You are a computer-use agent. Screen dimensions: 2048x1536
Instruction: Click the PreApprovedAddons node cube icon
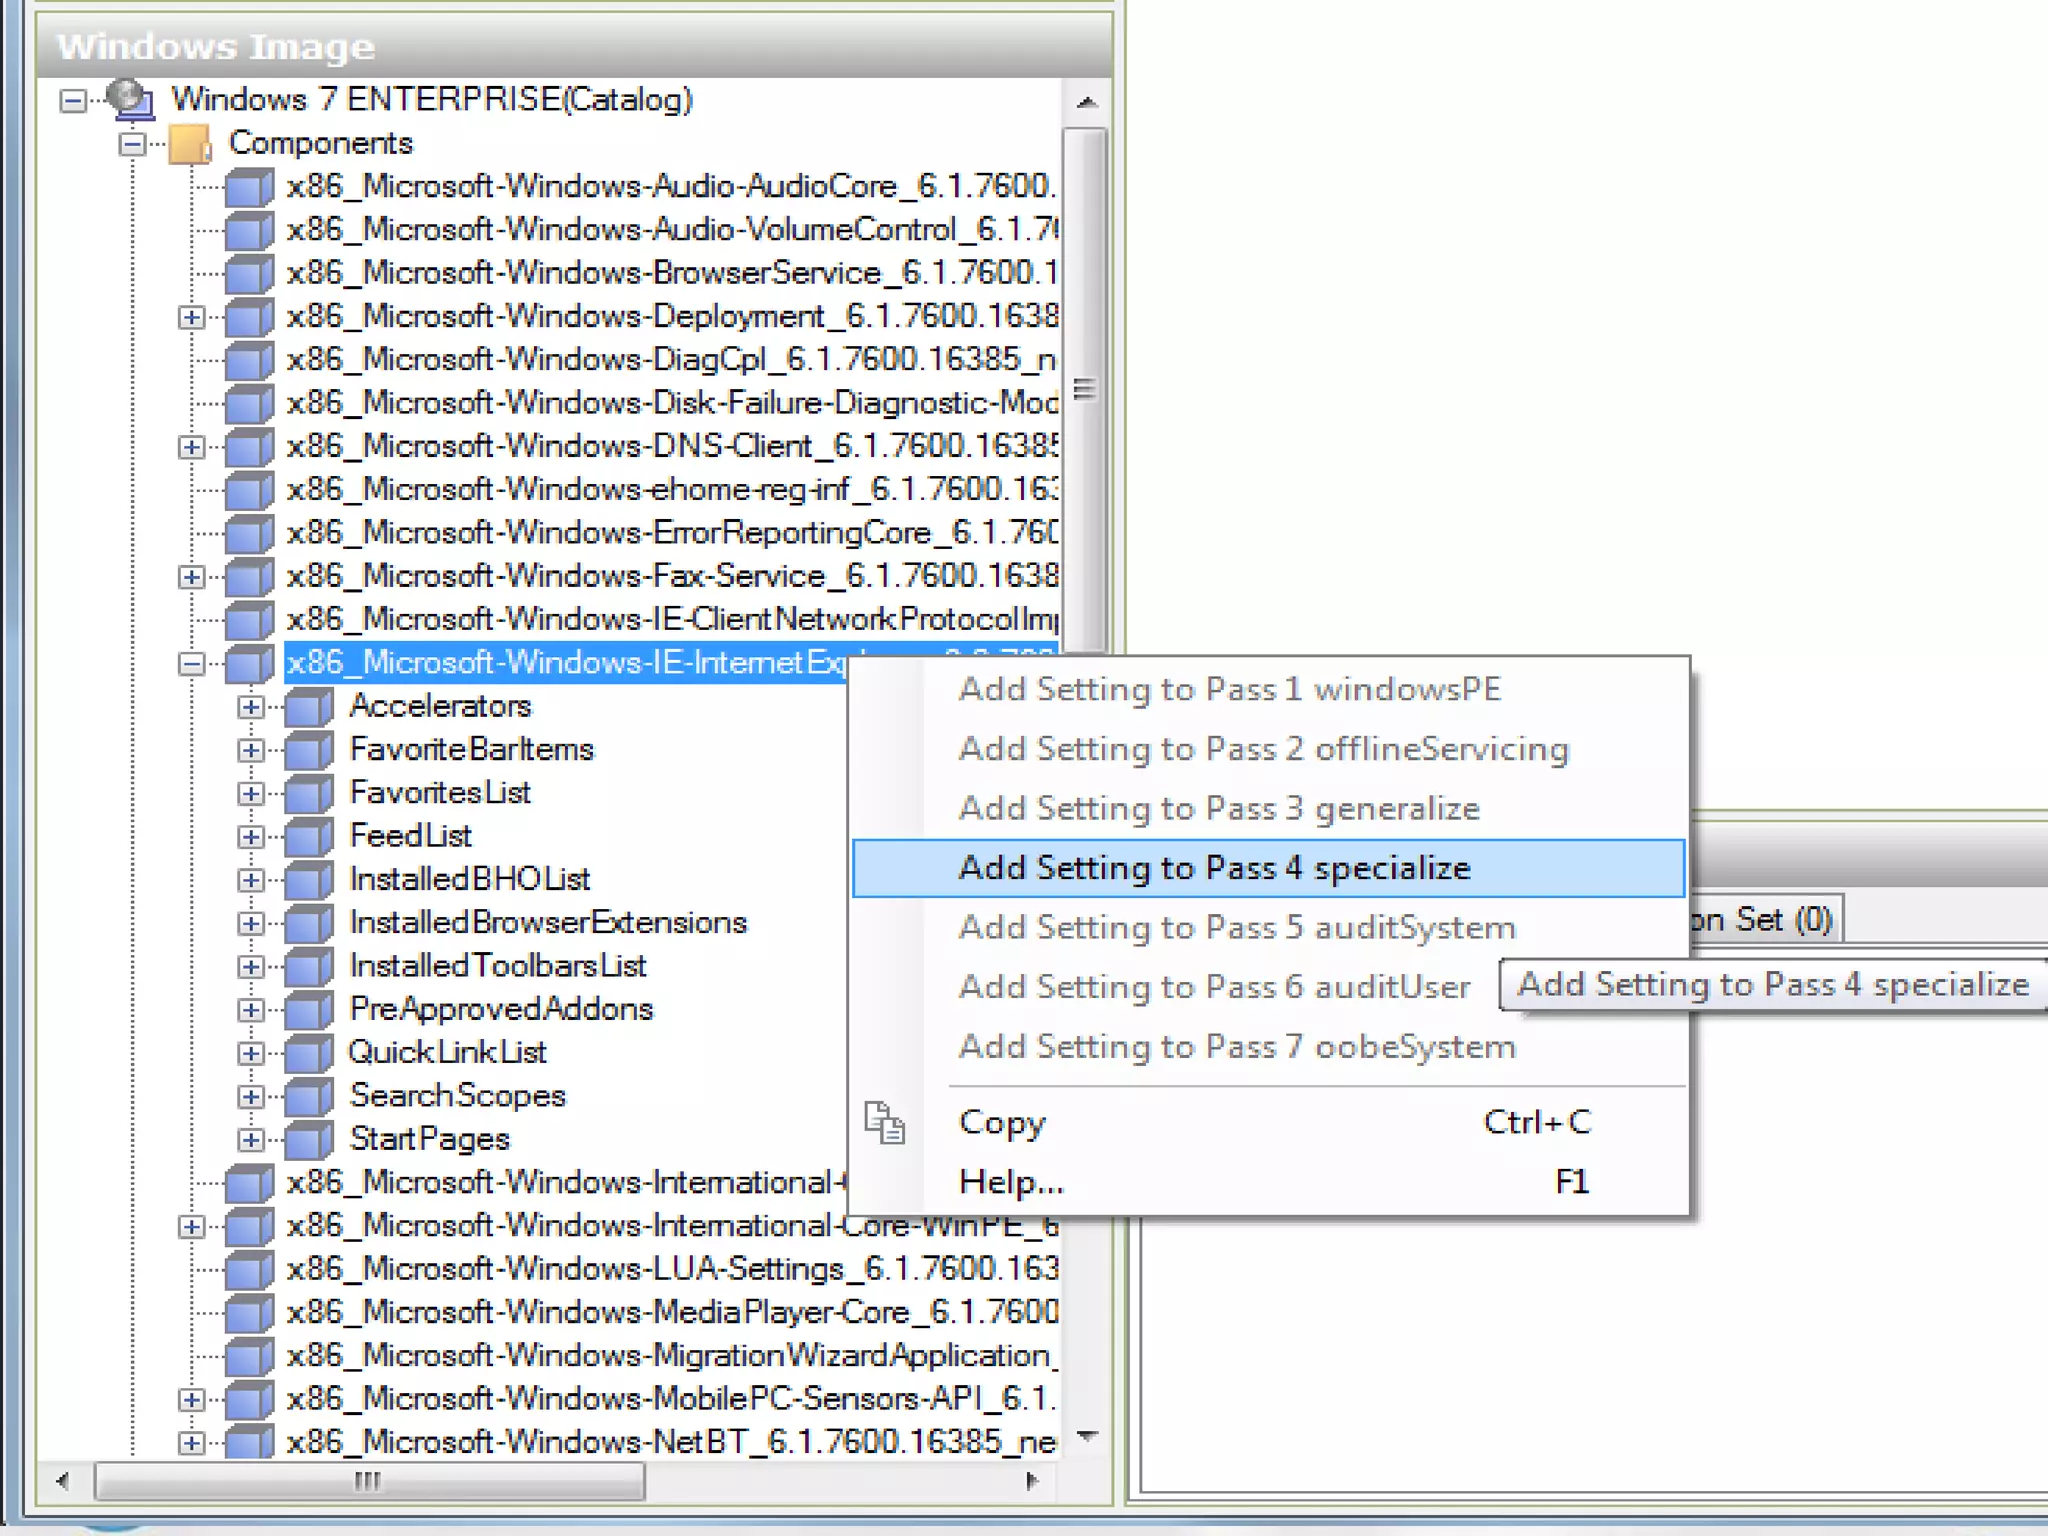point(309,1010)
